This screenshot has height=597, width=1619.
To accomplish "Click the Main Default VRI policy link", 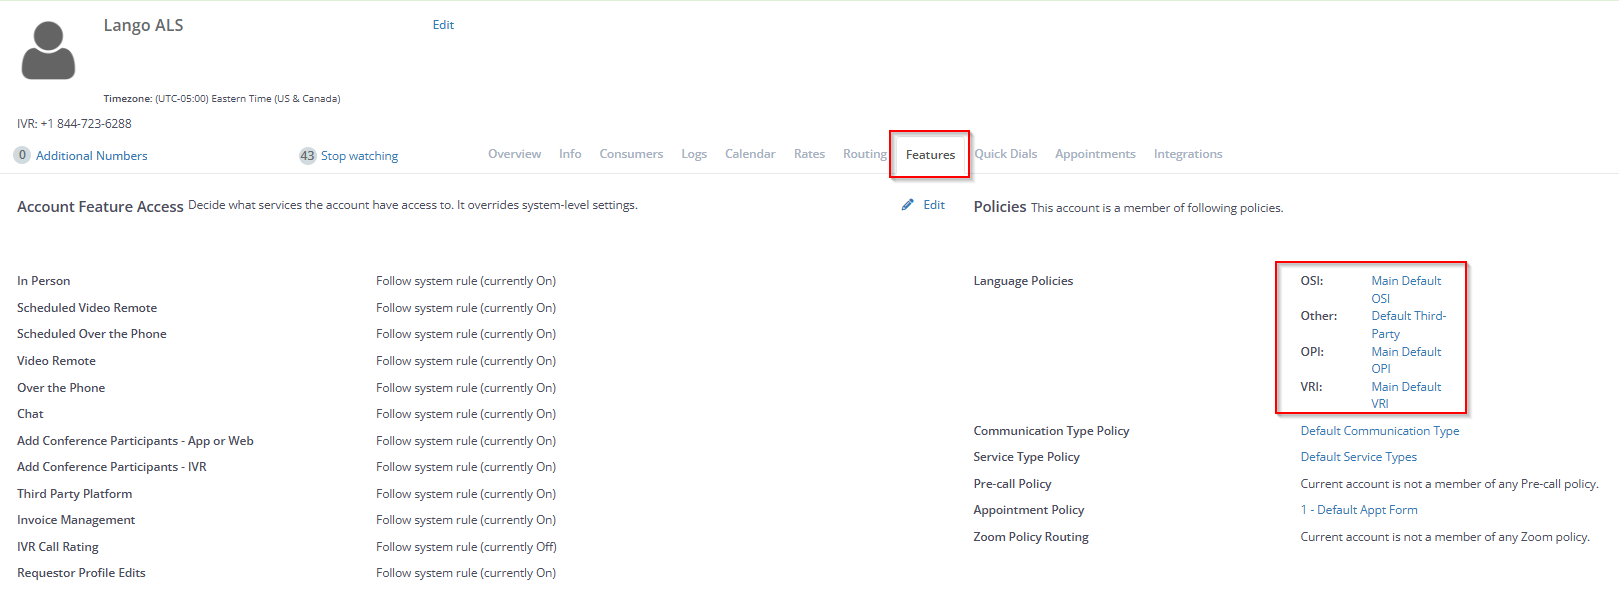I will pyautogui.click(x=1405, y=387).
